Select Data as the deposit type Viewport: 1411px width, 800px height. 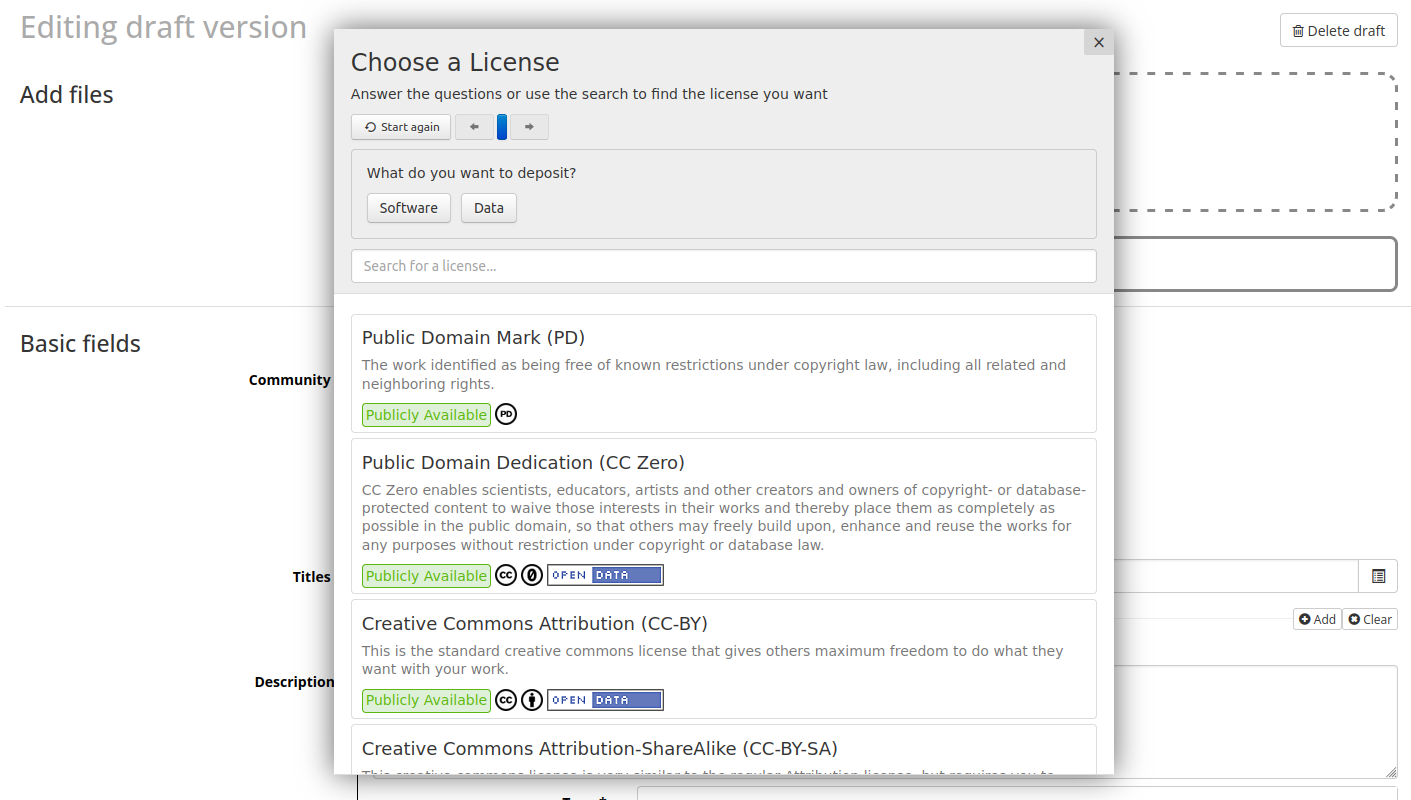(488, 208)
